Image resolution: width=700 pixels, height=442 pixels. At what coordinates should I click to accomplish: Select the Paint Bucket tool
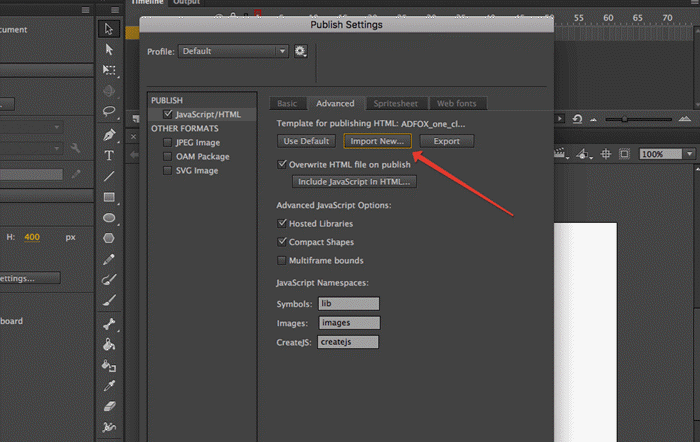coord(110,344)
